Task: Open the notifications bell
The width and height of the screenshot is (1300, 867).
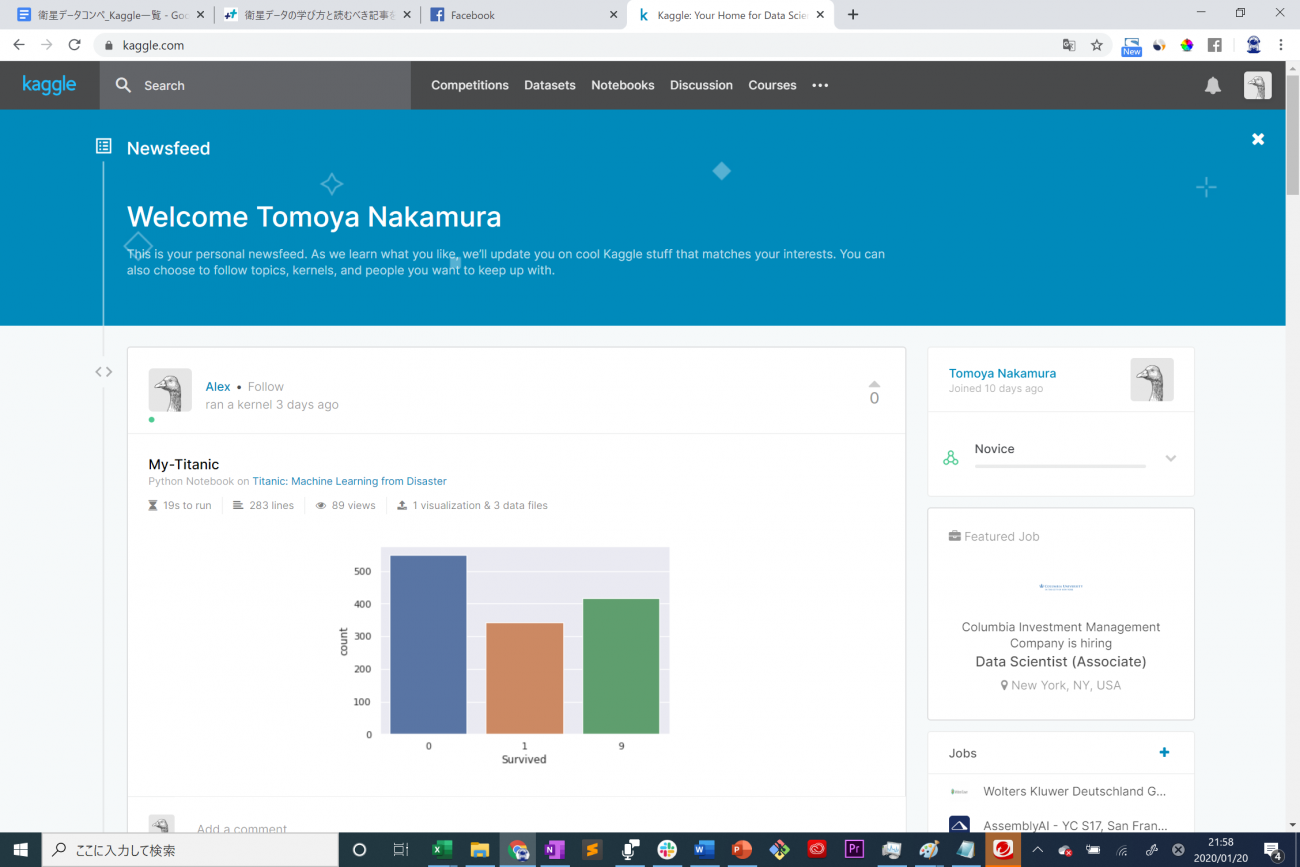Action: (x=1213, y=86)
